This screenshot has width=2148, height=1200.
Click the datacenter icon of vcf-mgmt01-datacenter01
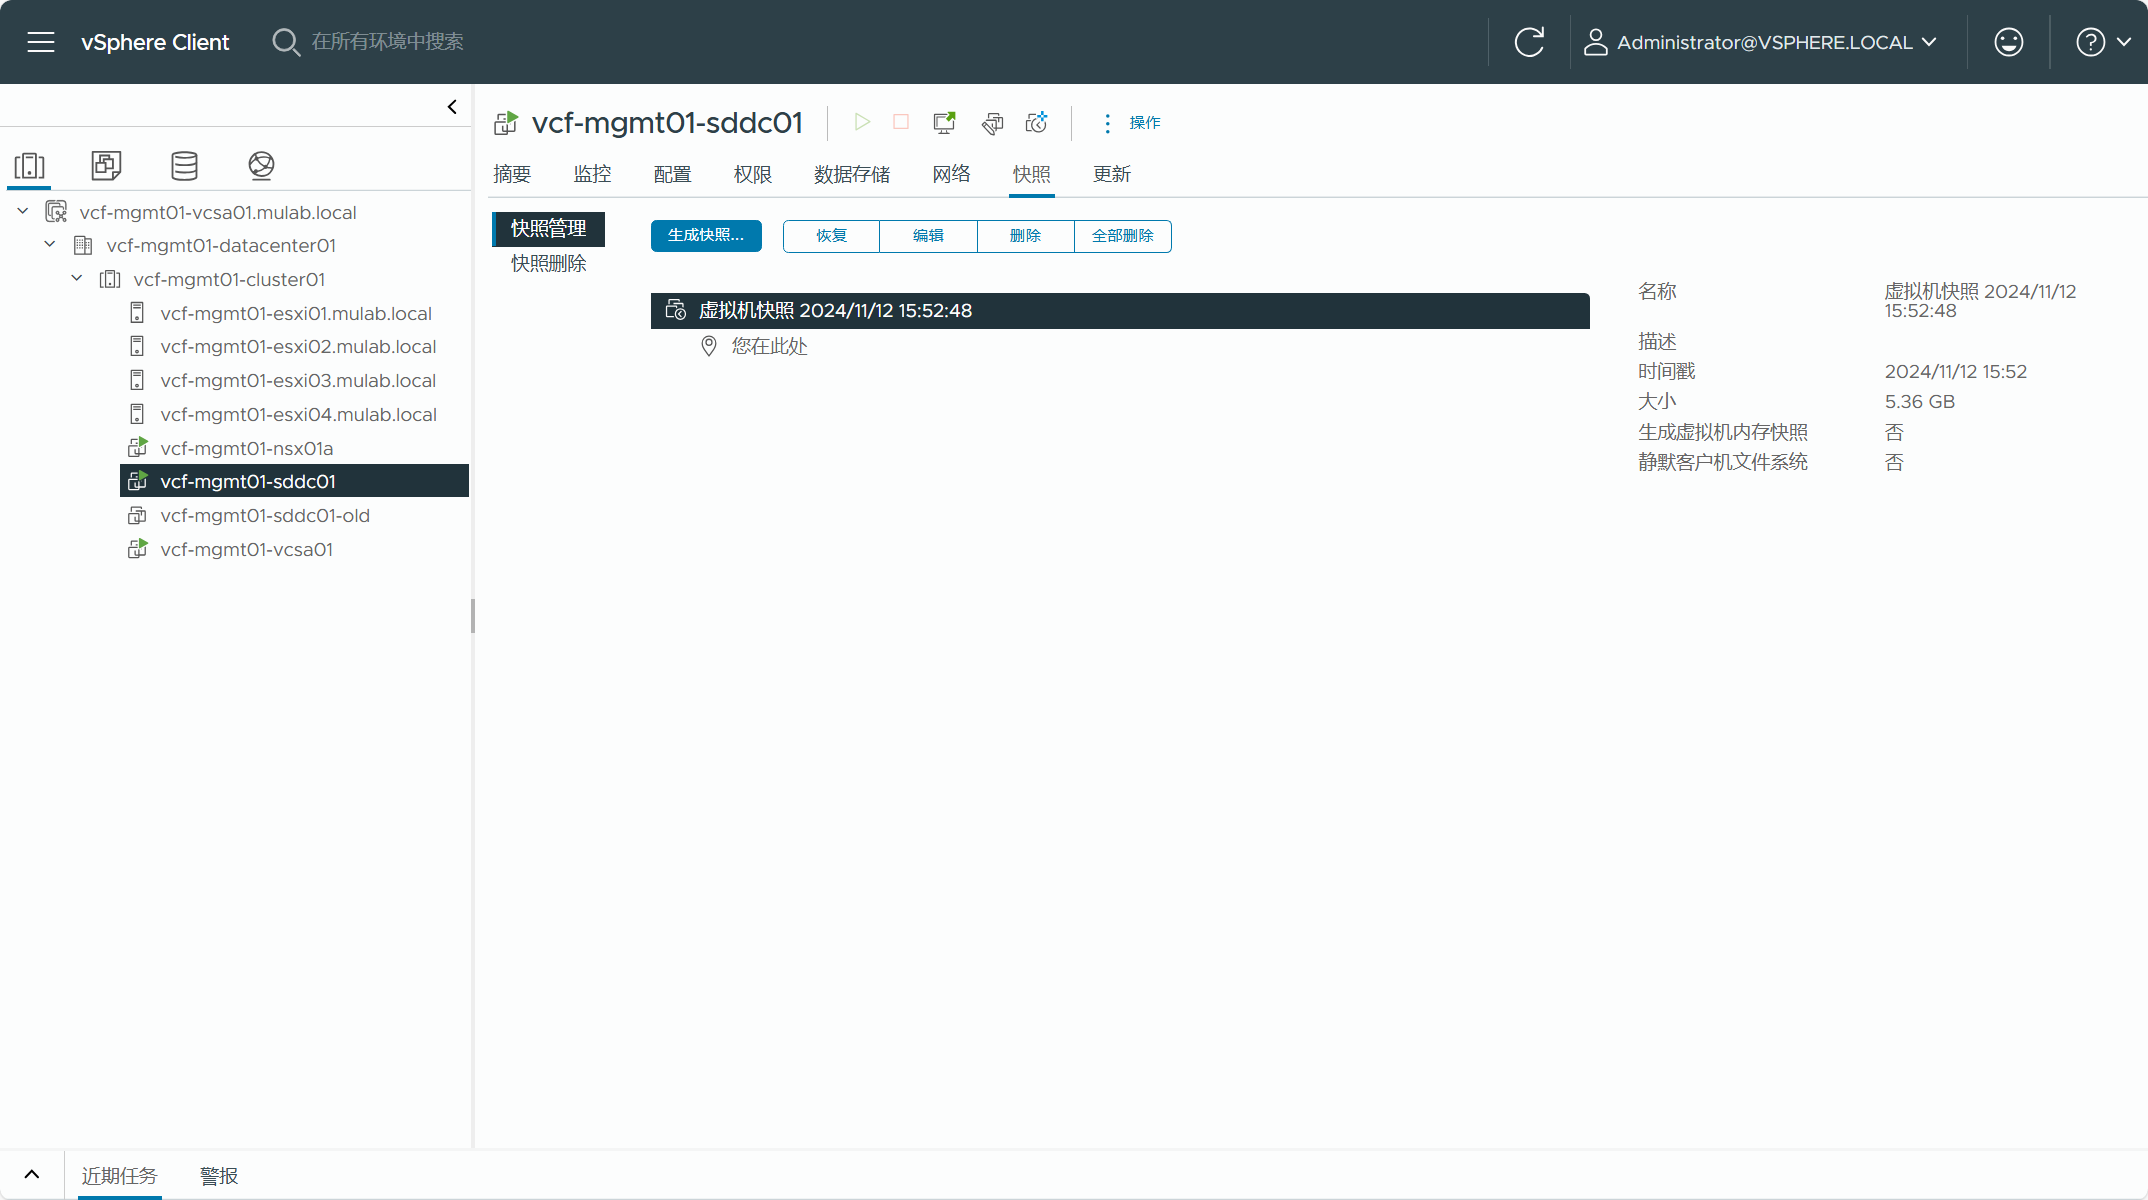(x=83, y=245)
